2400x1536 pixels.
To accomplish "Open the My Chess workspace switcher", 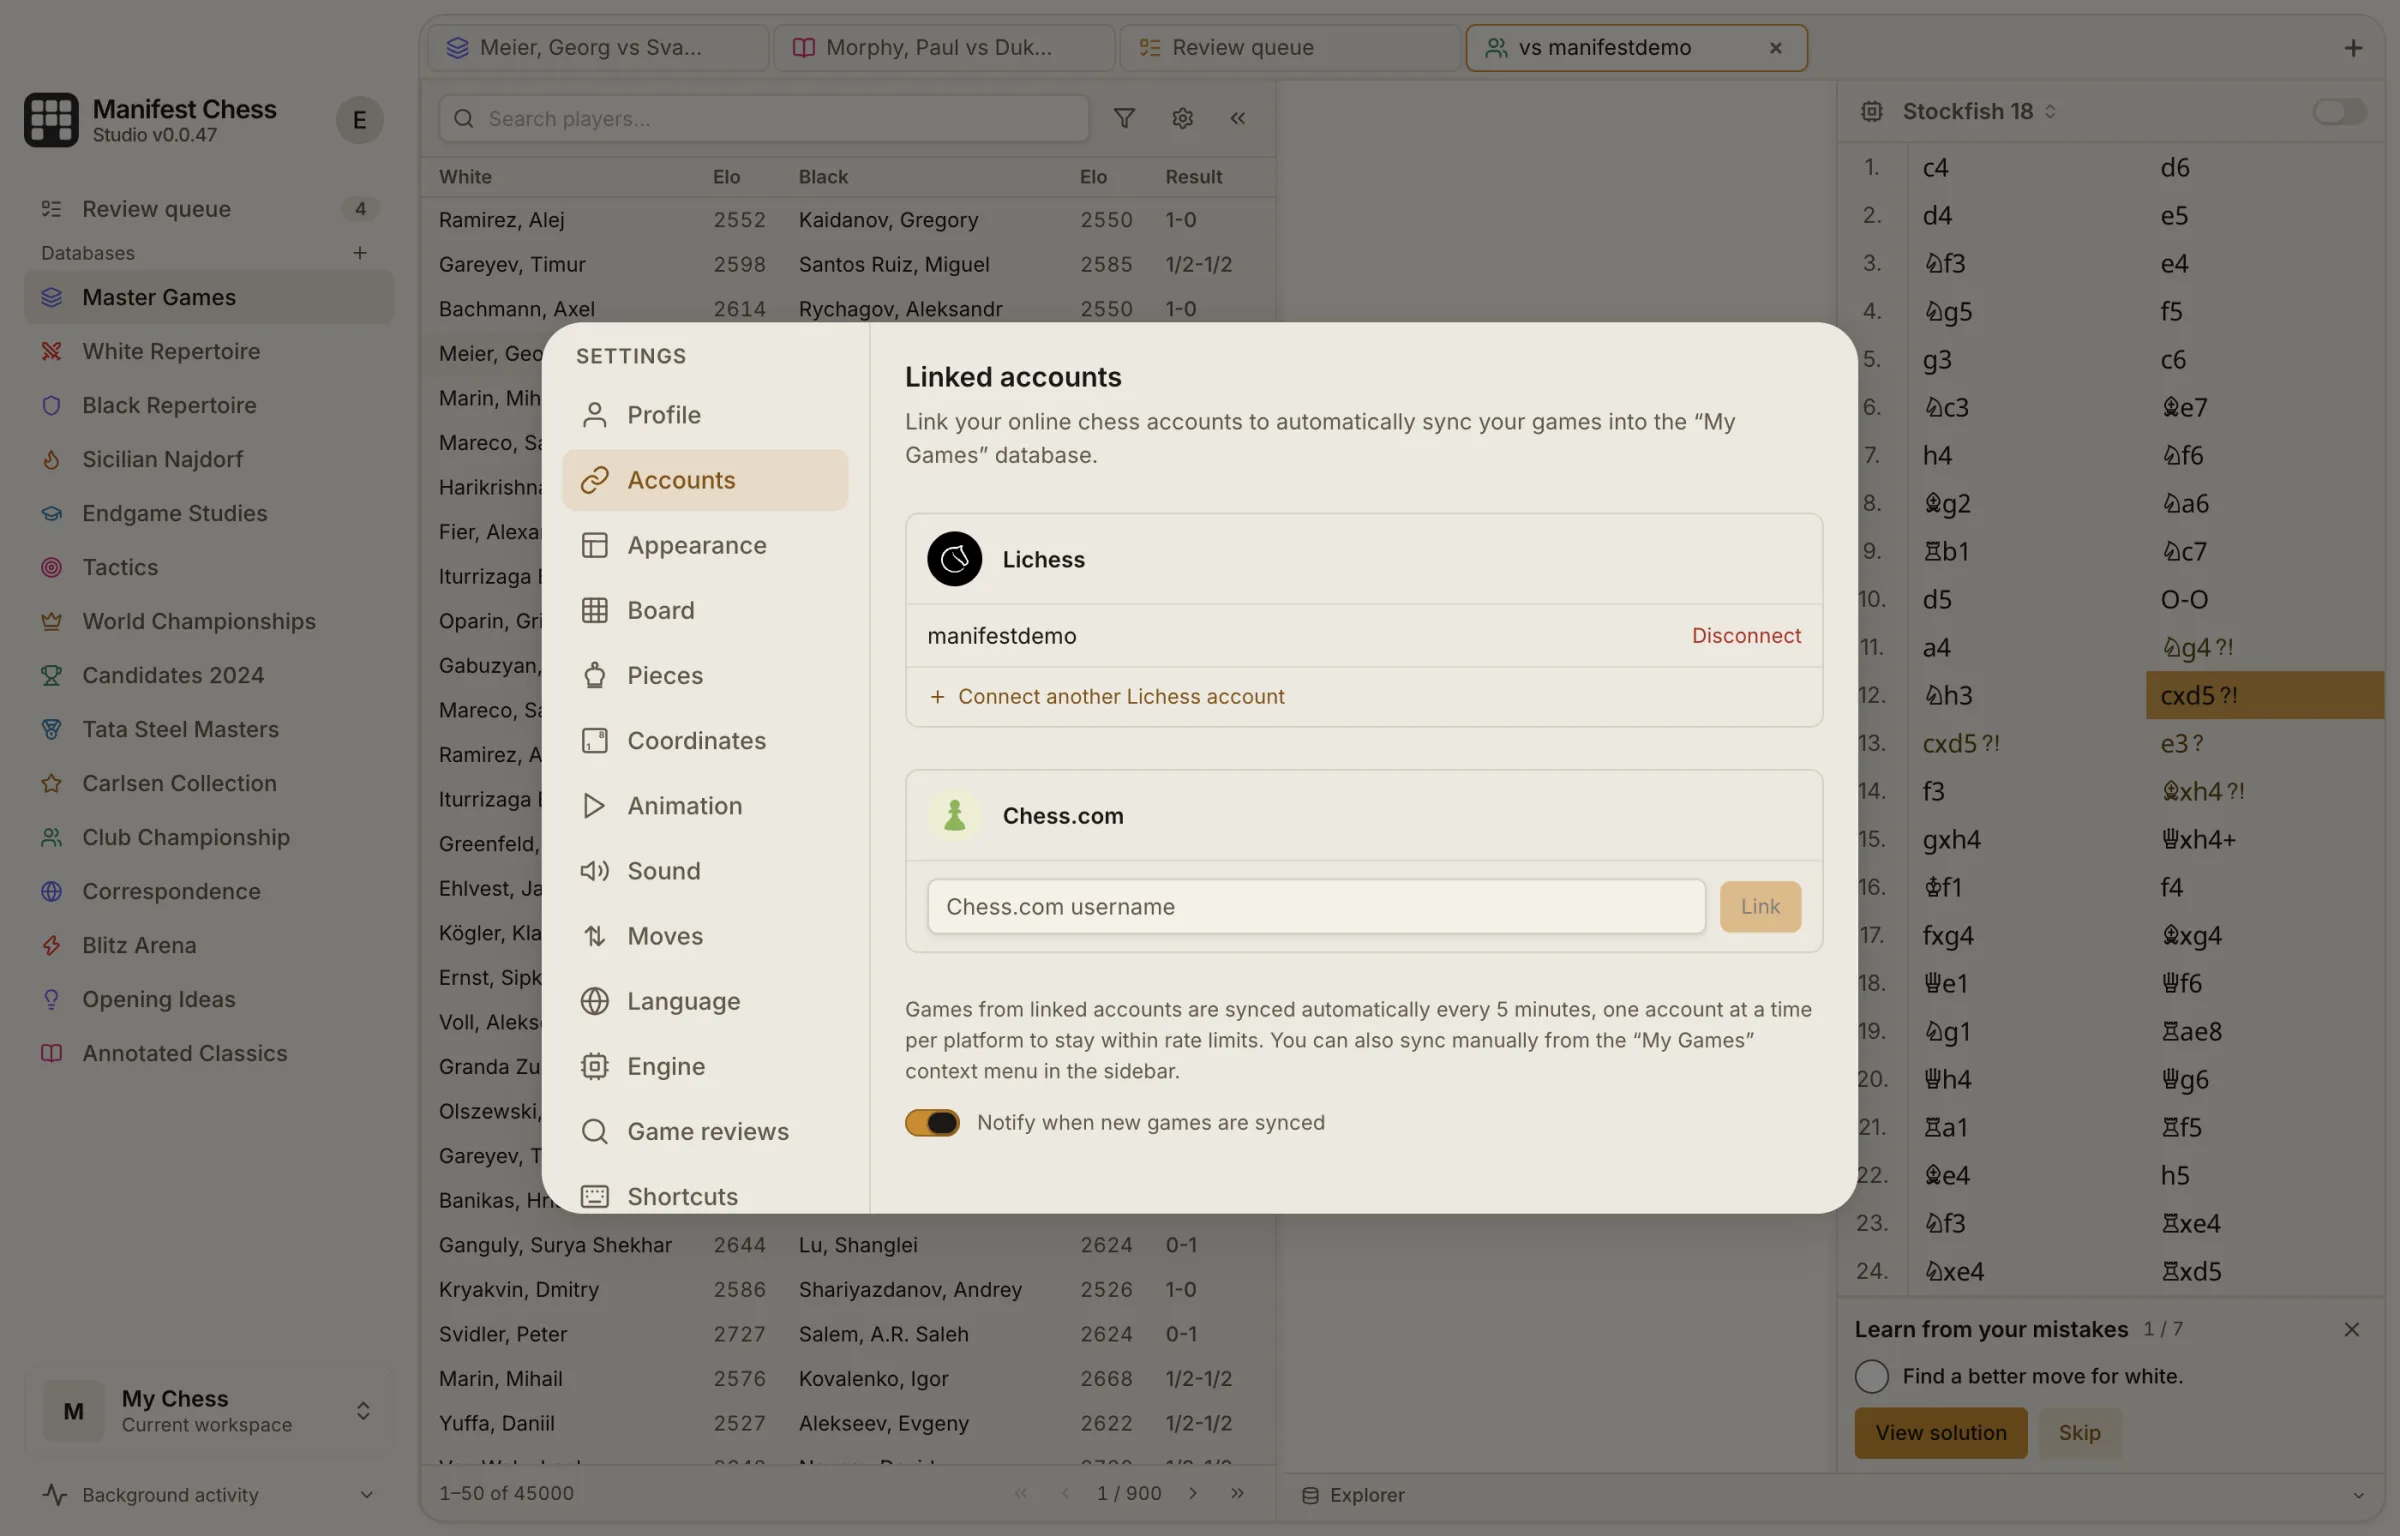I will click(209, 1411).
